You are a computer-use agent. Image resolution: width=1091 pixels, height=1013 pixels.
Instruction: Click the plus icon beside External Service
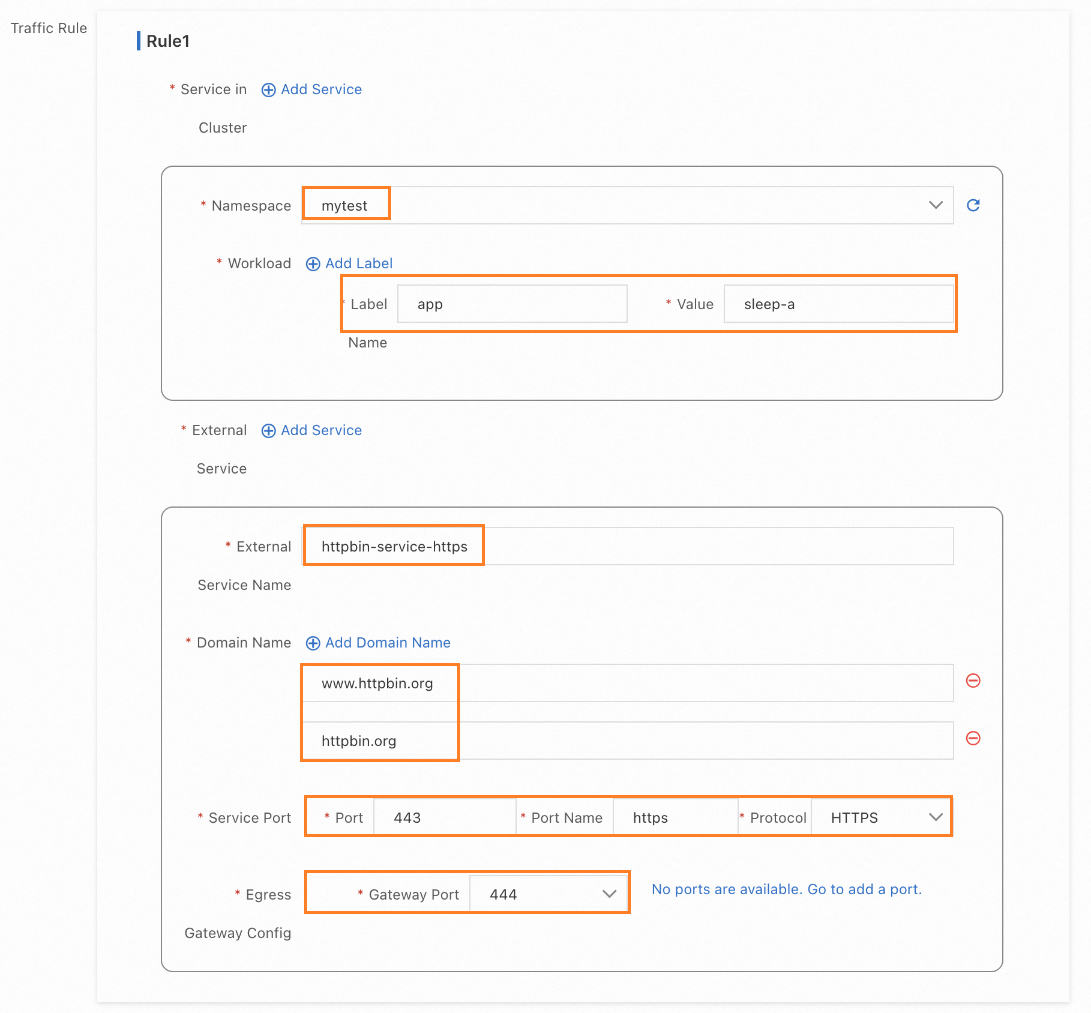(x=268, y=431)
